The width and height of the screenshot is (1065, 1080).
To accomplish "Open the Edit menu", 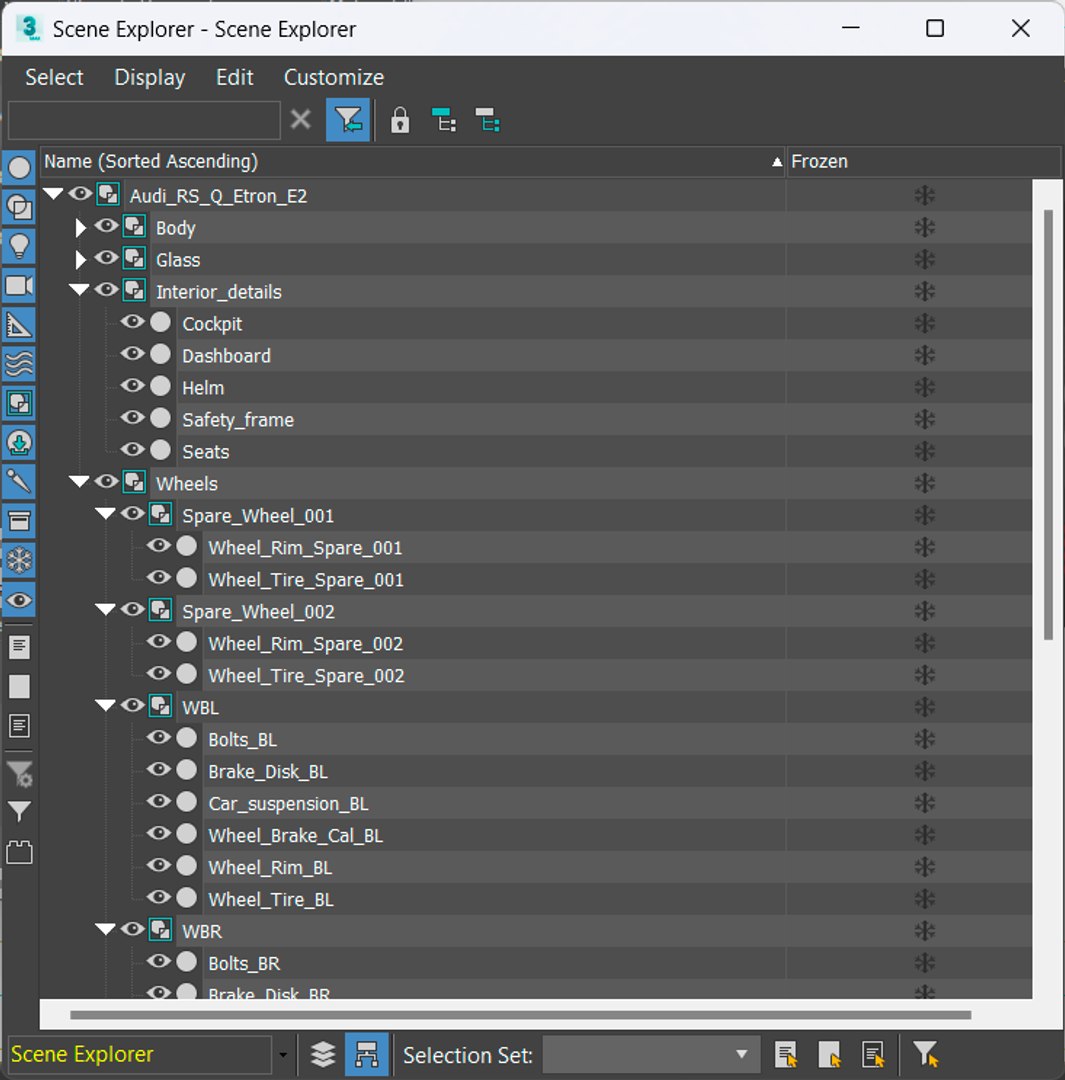I will (x=234, y=77).
